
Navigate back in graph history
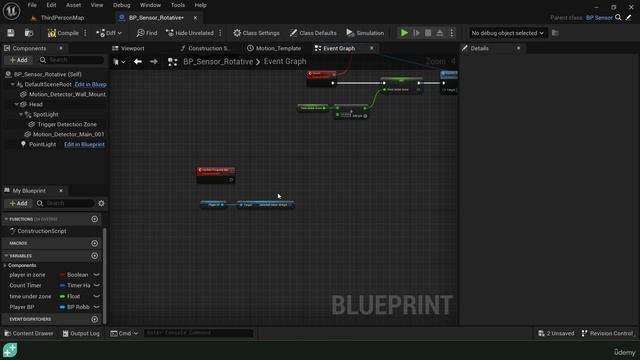pos(138,62)
